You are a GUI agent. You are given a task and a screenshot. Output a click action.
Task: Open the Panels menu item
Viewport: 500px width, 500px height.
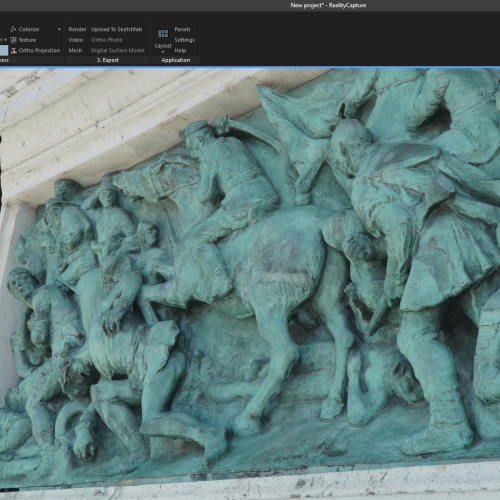coord(182,29)
